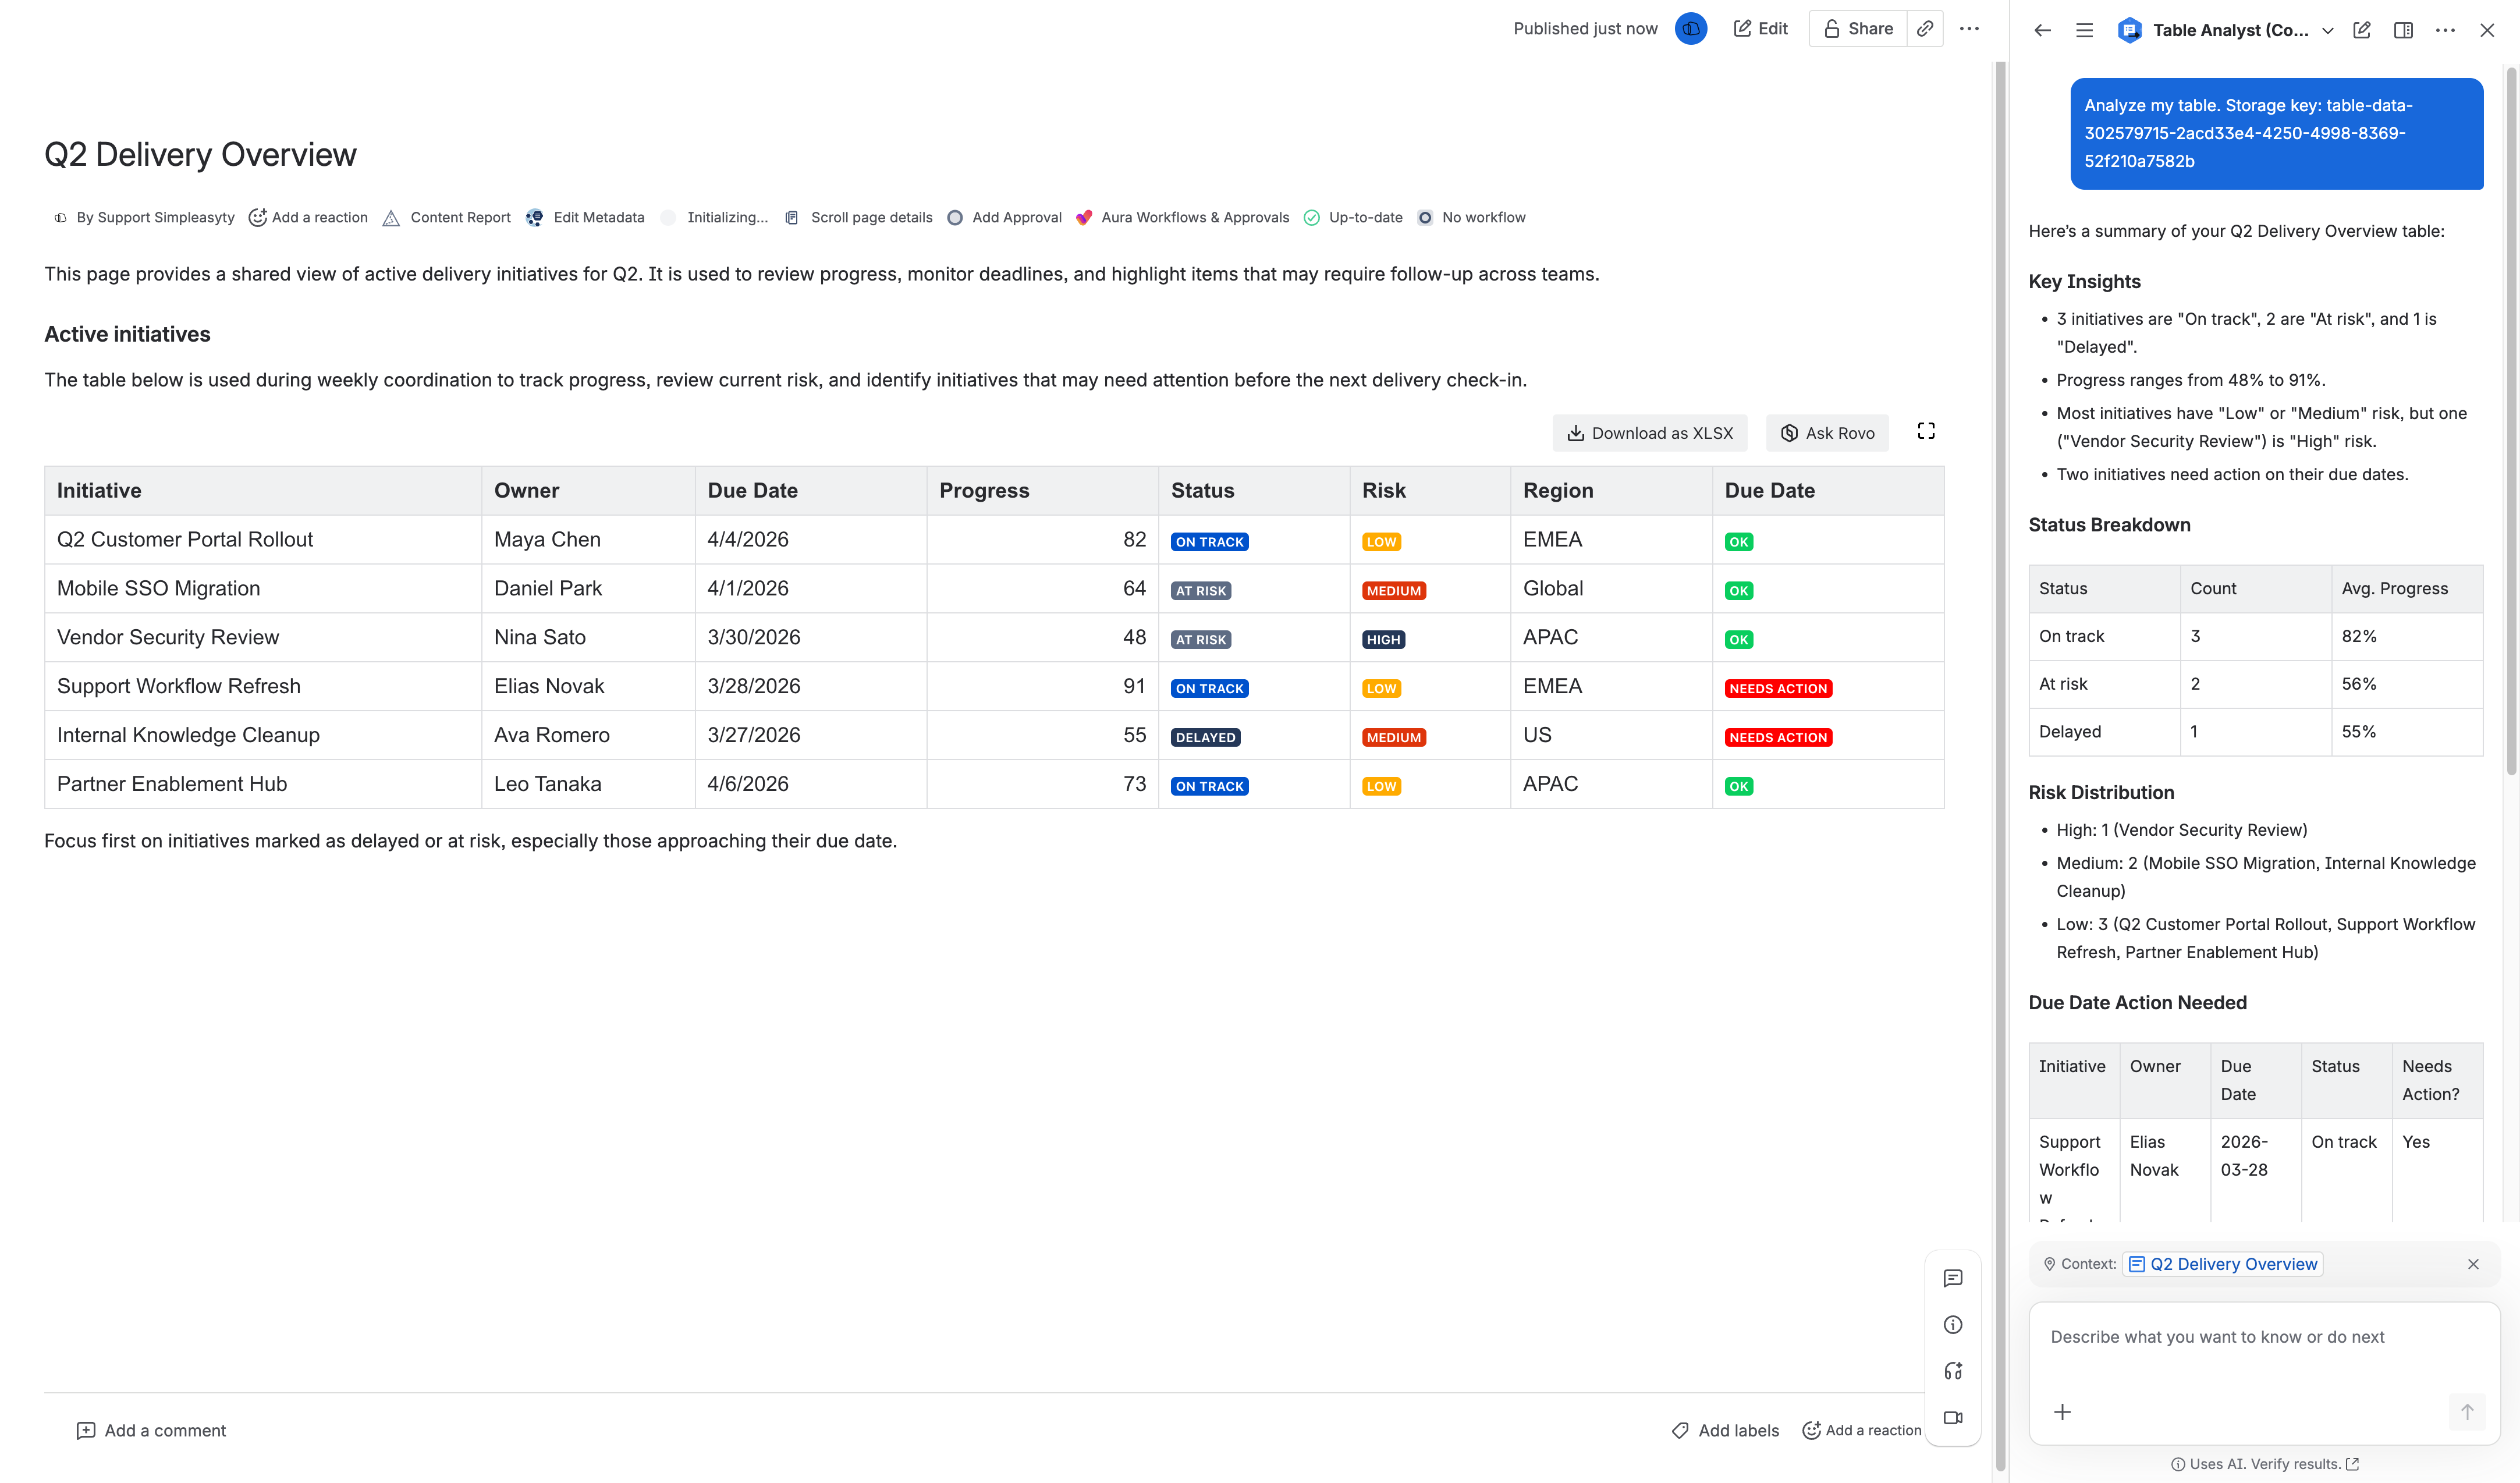Start a new chat in the Table Analyst panel

(2362, 30)
